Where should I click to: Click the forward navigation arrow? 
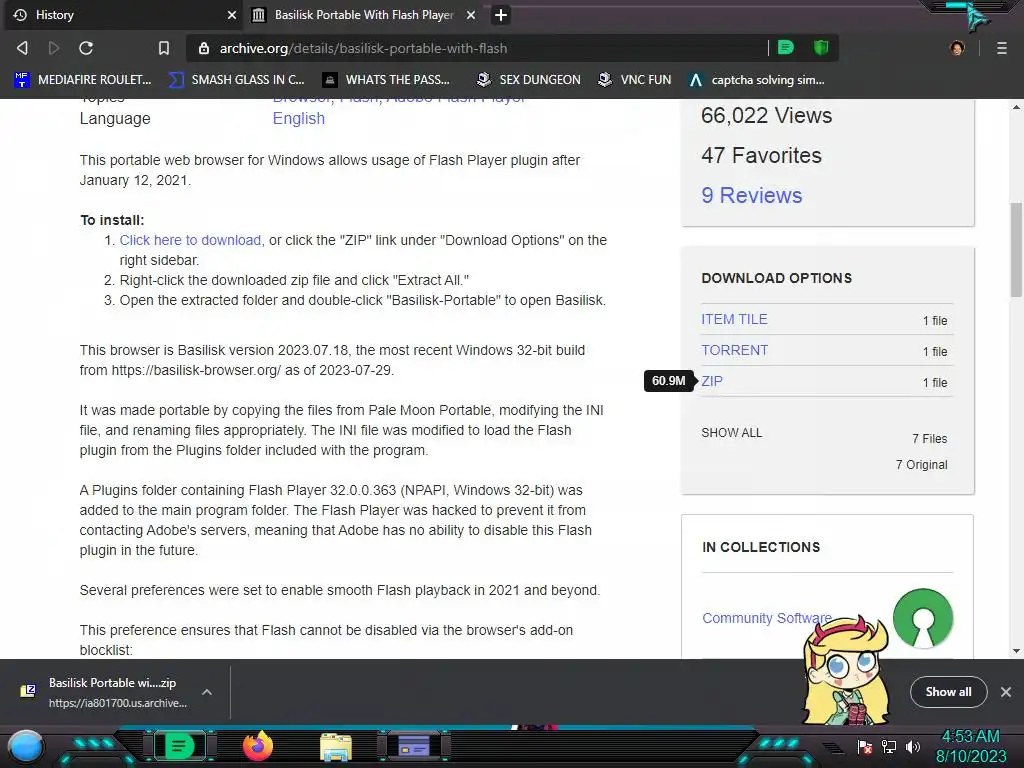pos(54,48)
